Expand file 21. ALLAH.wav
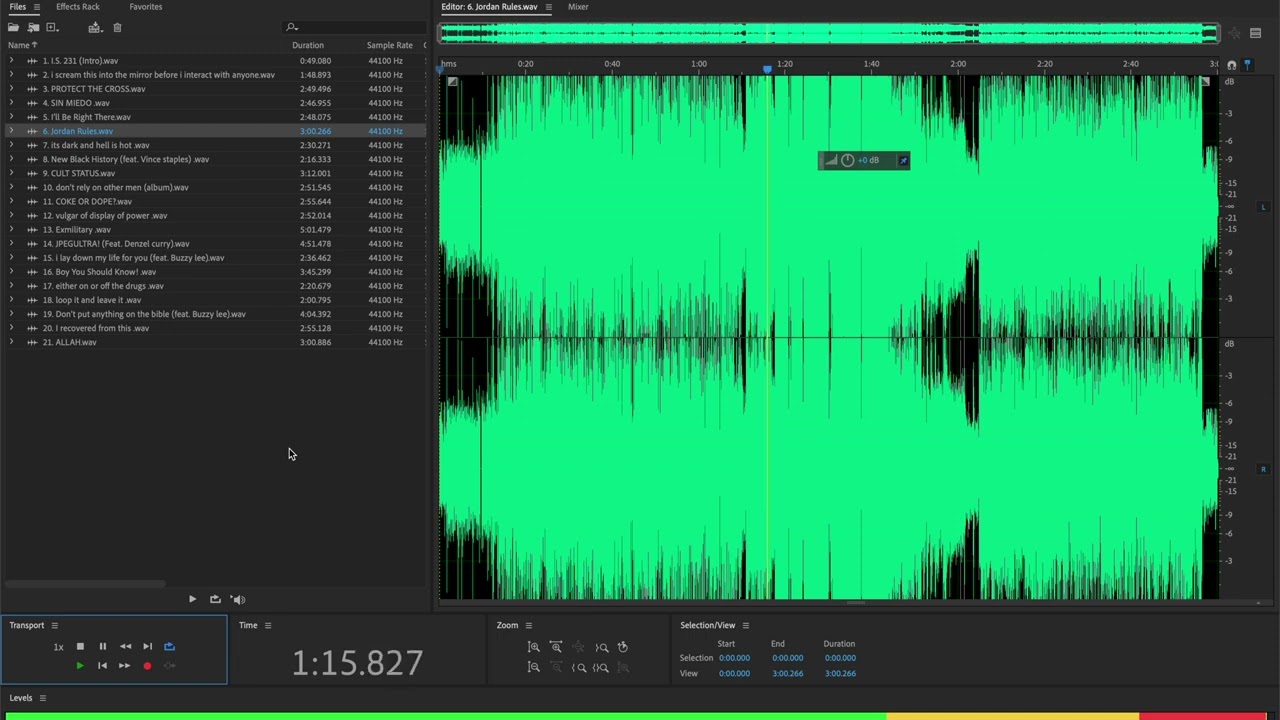The image size is (1280, 720). tap(11, 342)
